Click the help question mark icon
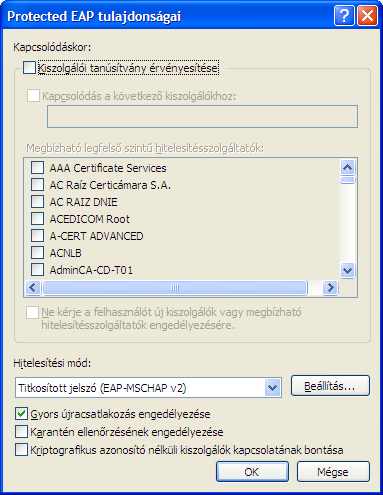The image size is (383, 495). point(344,16)
